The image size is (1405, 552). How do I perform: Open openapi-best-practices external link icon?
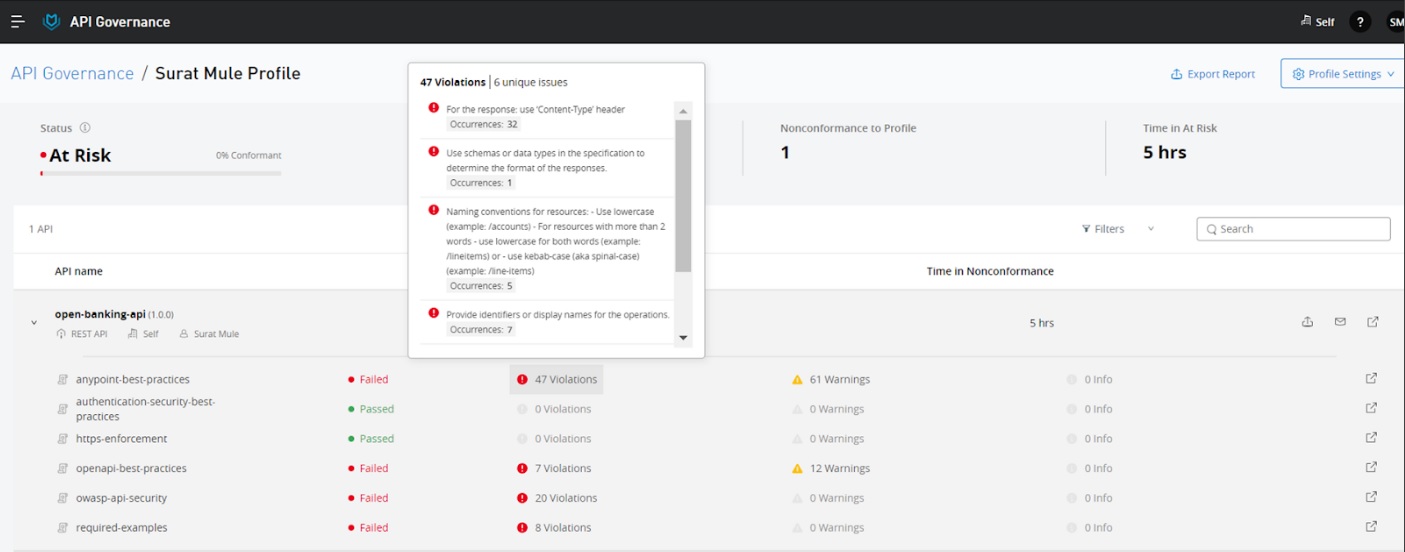pos(1371,467)
